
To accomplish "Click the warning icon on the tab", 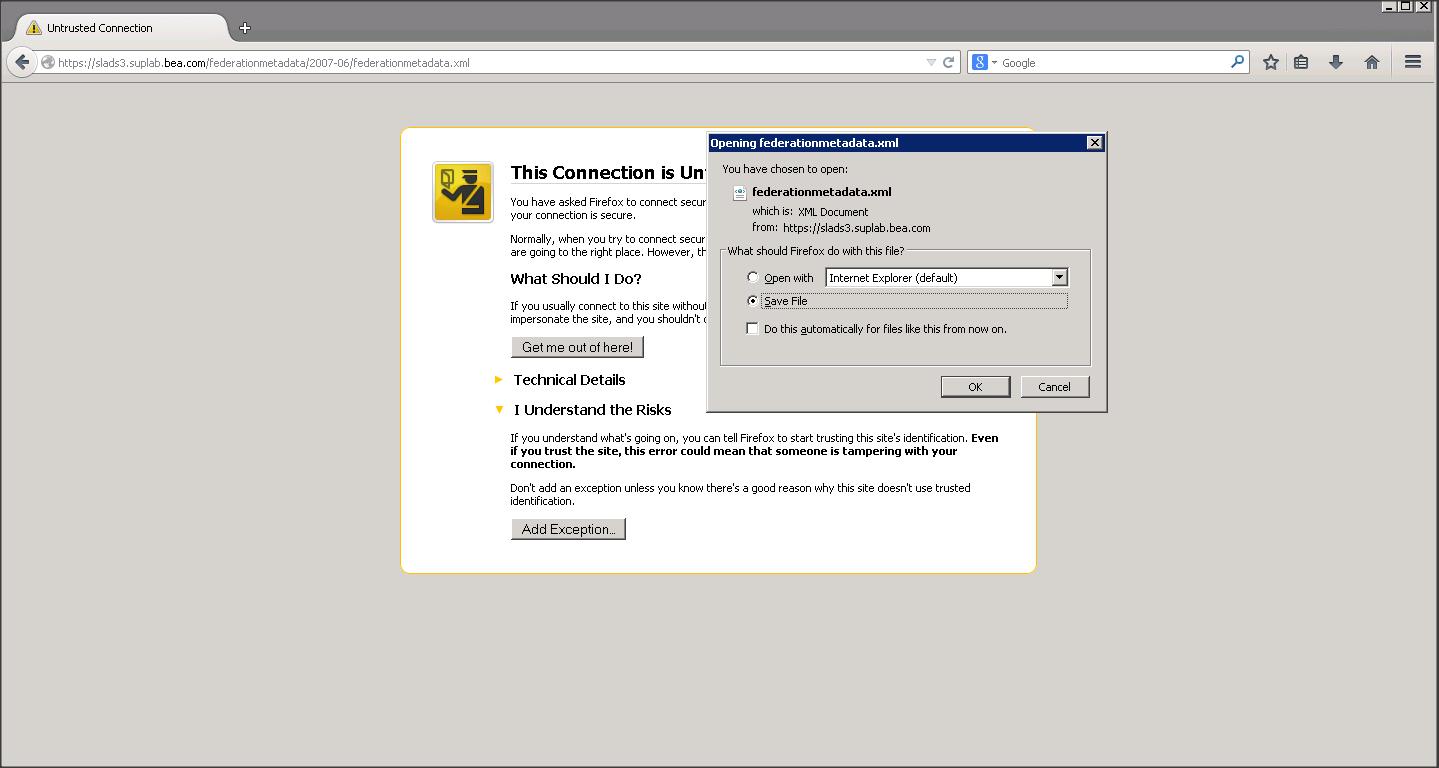I will pos(34,28).
